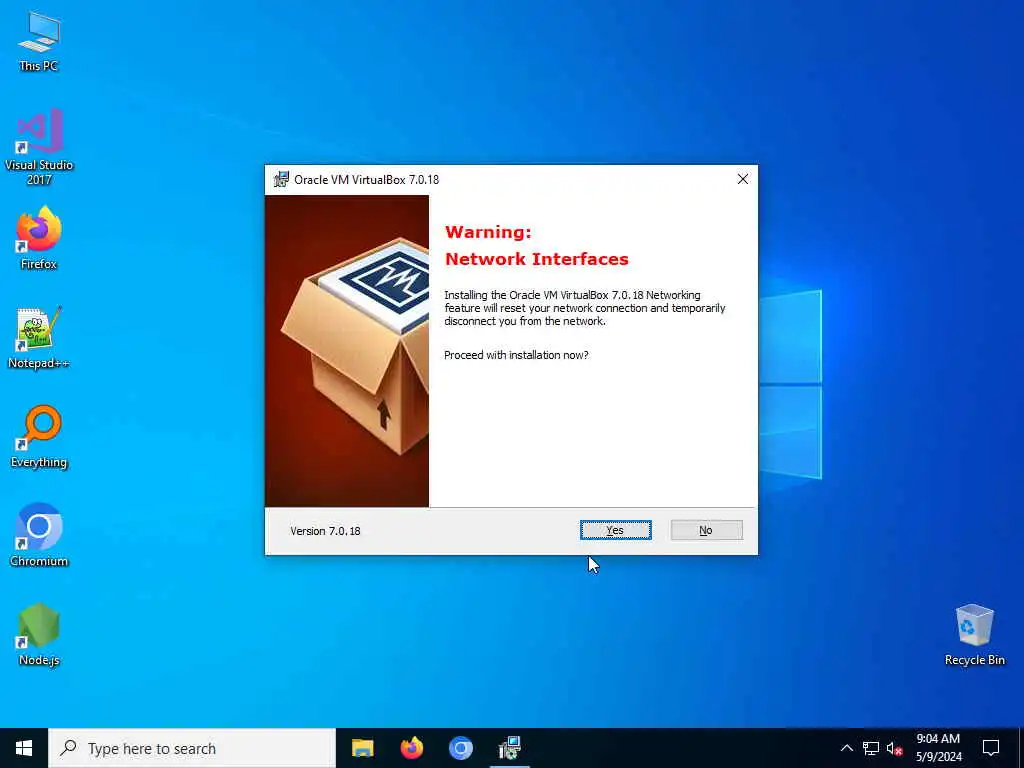
Task: Open the notification center icon
Action: (991, 748)
